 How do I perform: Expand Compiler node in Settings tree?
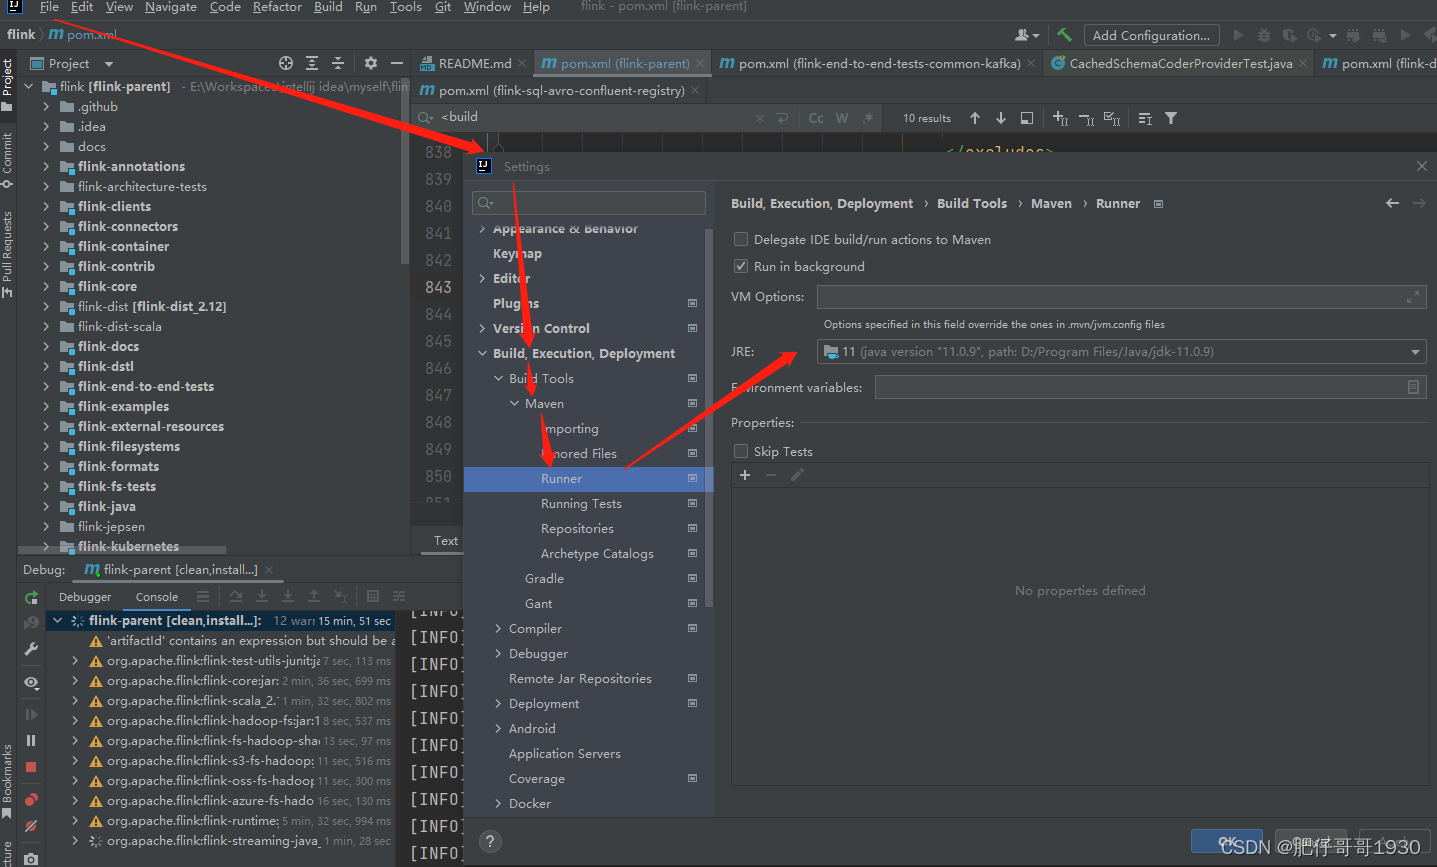pos(499,629)
